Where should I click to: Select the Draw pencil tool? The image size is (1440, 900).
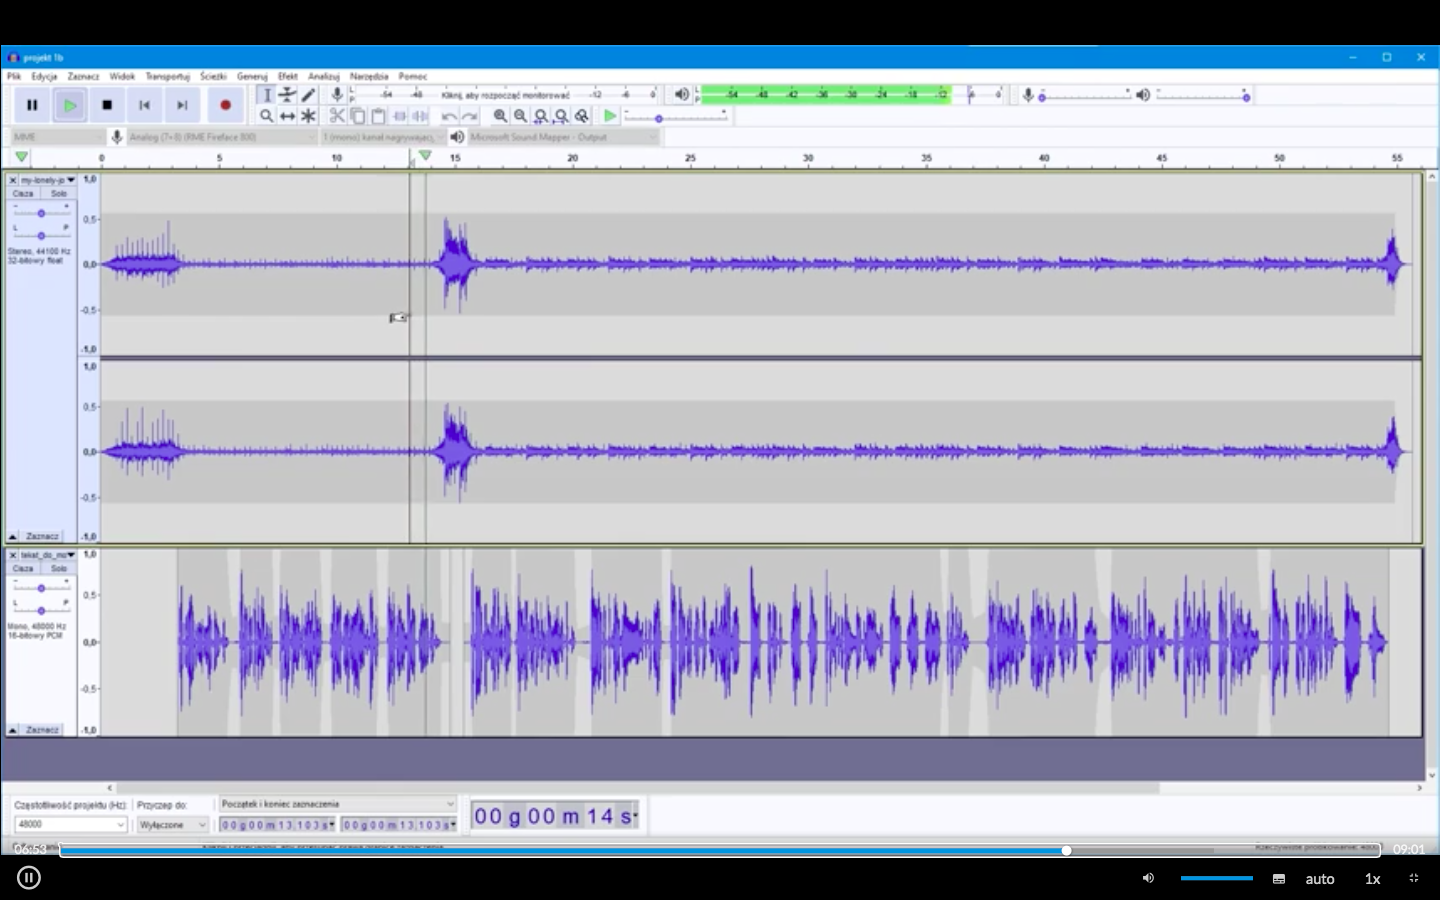pos(308,95)
